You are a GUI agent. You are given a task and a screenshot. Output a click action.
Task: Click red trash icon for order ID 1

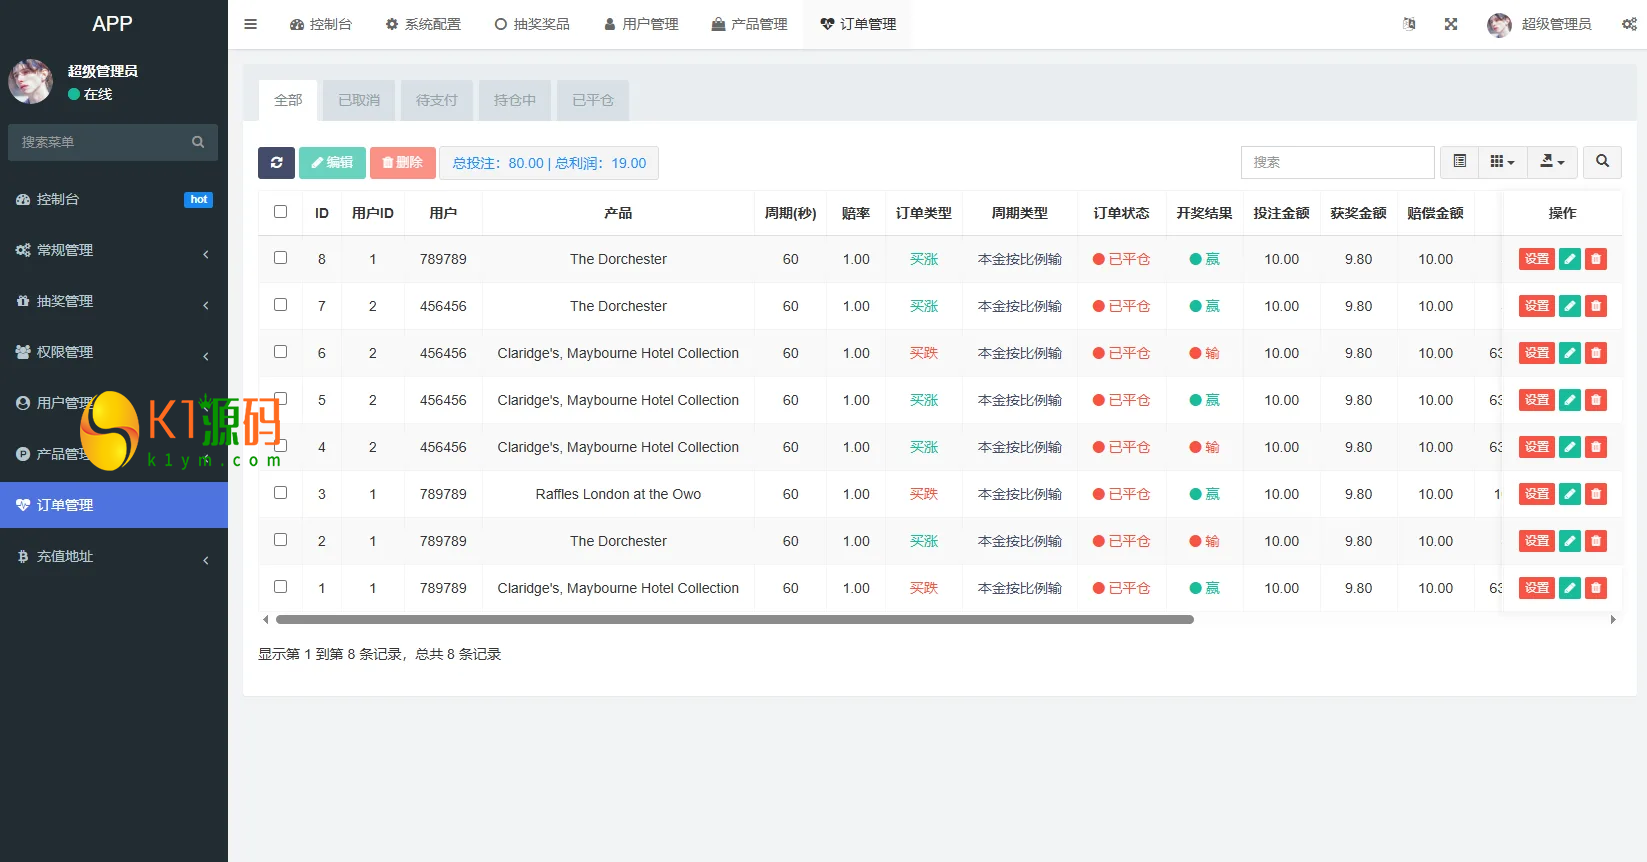(1596, 588)
